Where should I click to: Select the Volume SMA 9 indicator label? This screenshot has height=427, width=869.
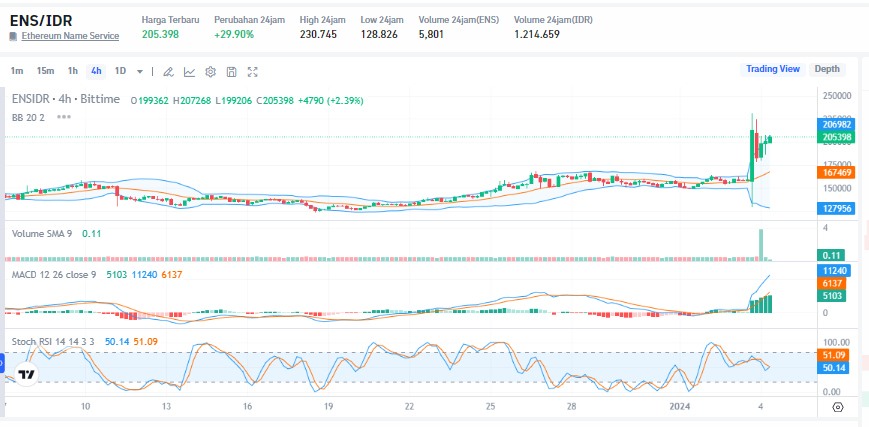[42, 234]
